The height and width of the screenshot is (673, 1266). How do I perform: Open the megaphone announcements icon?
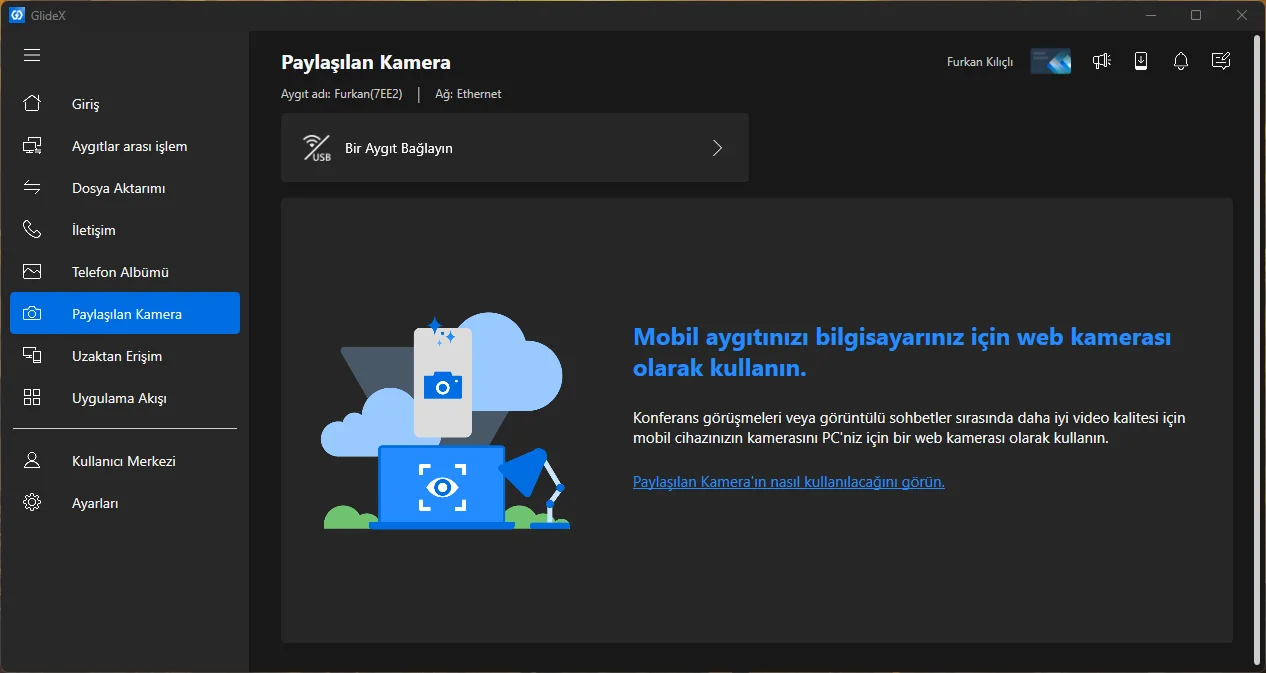pyautogui.click(x=1102, y=62)
